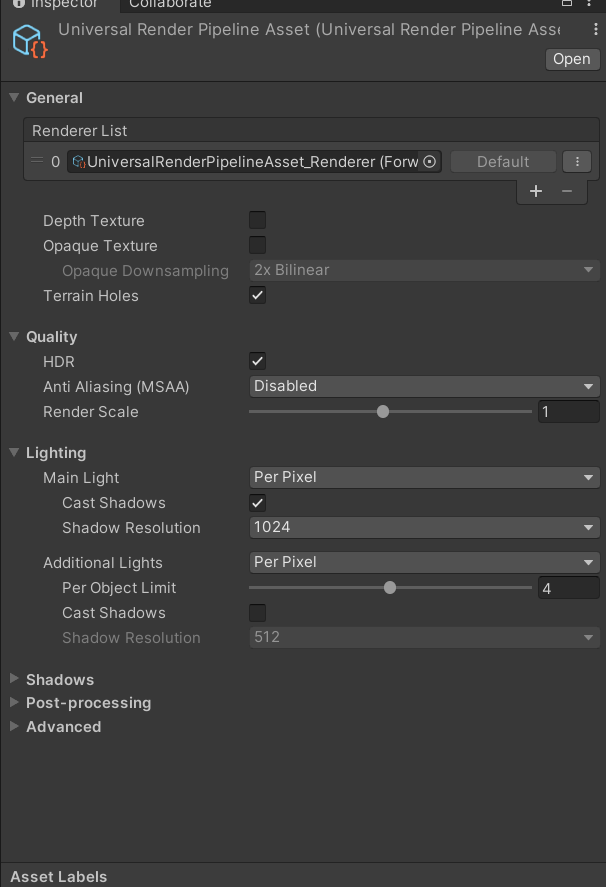Viewport: 606px width, 887px height.
Task: Open the asset header three-dot menu
Action: [594, 30]
